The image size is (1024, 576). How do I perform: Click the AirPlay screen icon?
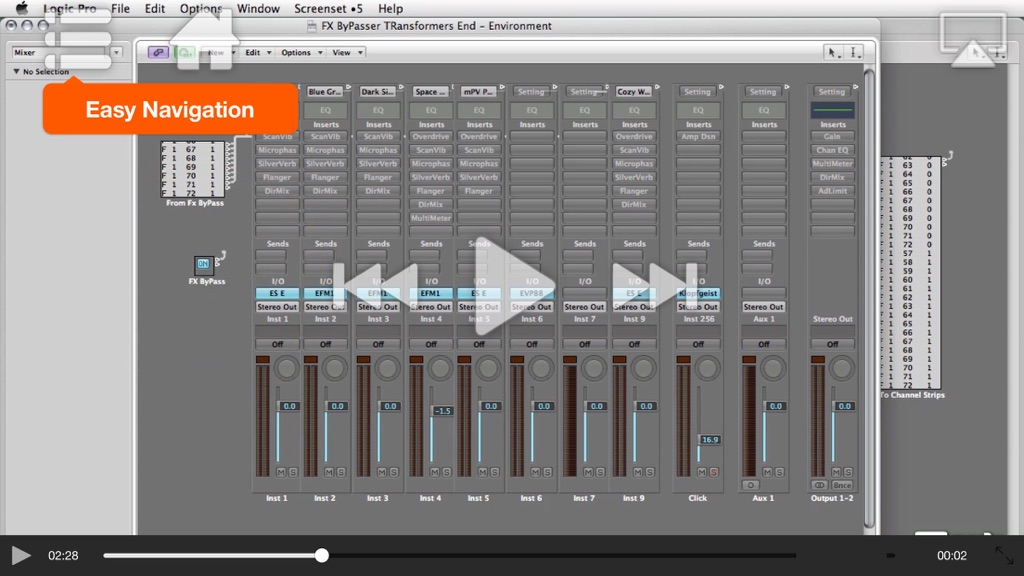973,39
